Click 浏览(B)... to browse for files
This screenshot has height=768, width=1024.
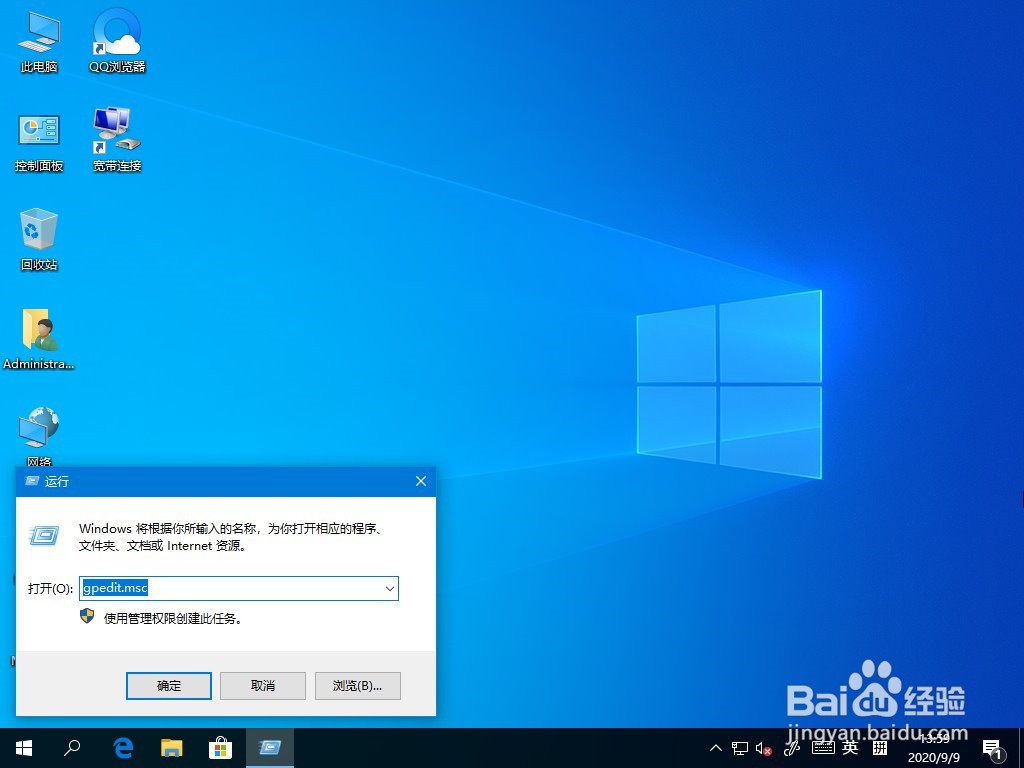coord(357,686)
